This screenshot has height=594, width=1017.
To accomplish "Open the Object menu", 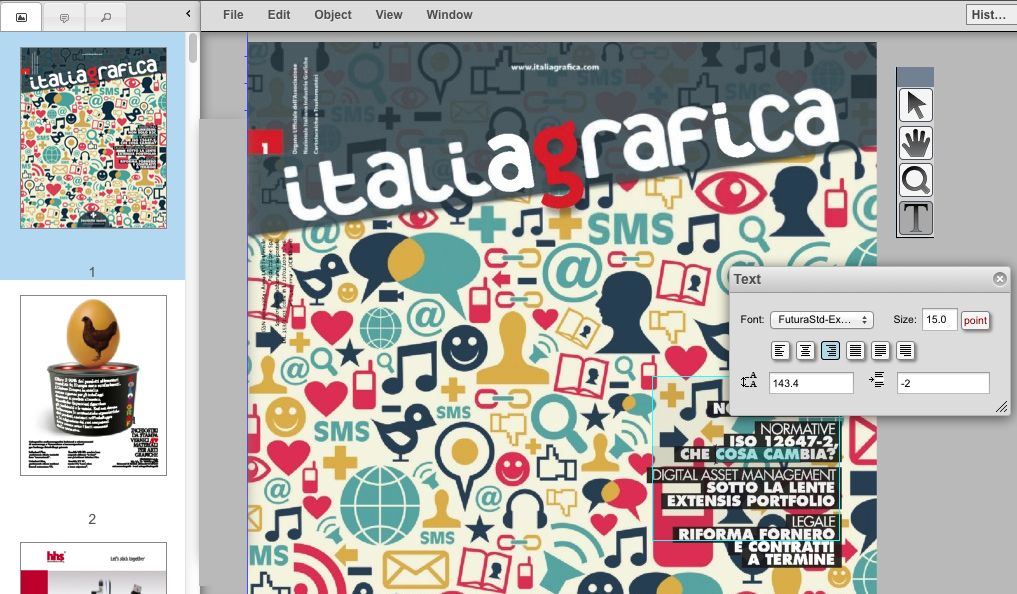I will click(x=333, y=14).
